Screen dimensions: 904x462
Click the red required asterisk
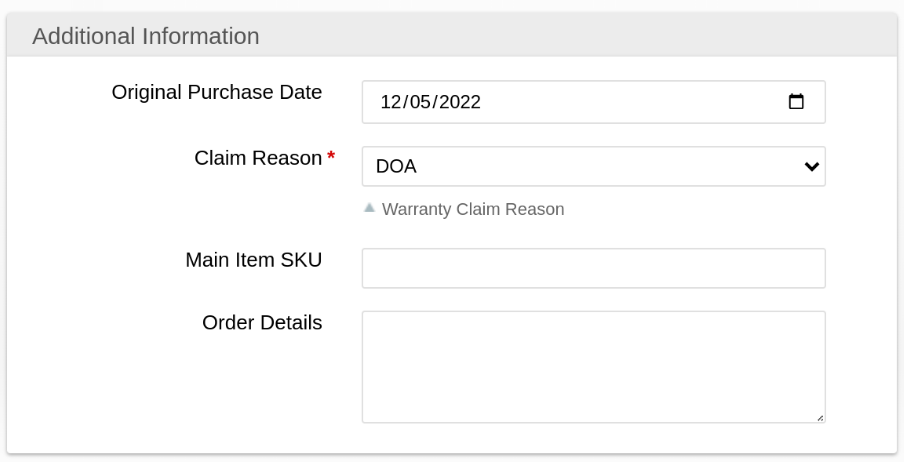[331, 159]
